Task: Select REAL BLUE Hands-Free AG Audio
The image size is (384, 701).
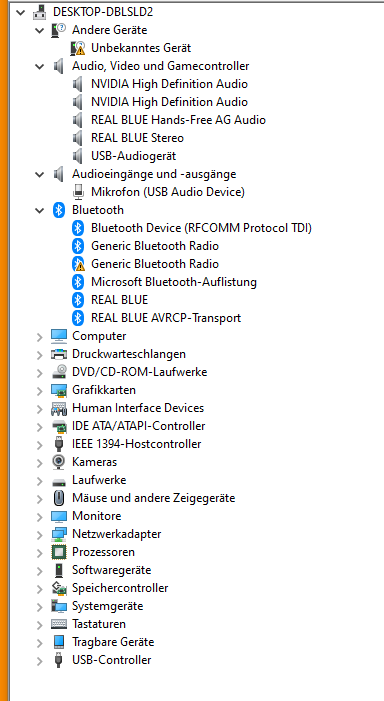Action: 178,120
